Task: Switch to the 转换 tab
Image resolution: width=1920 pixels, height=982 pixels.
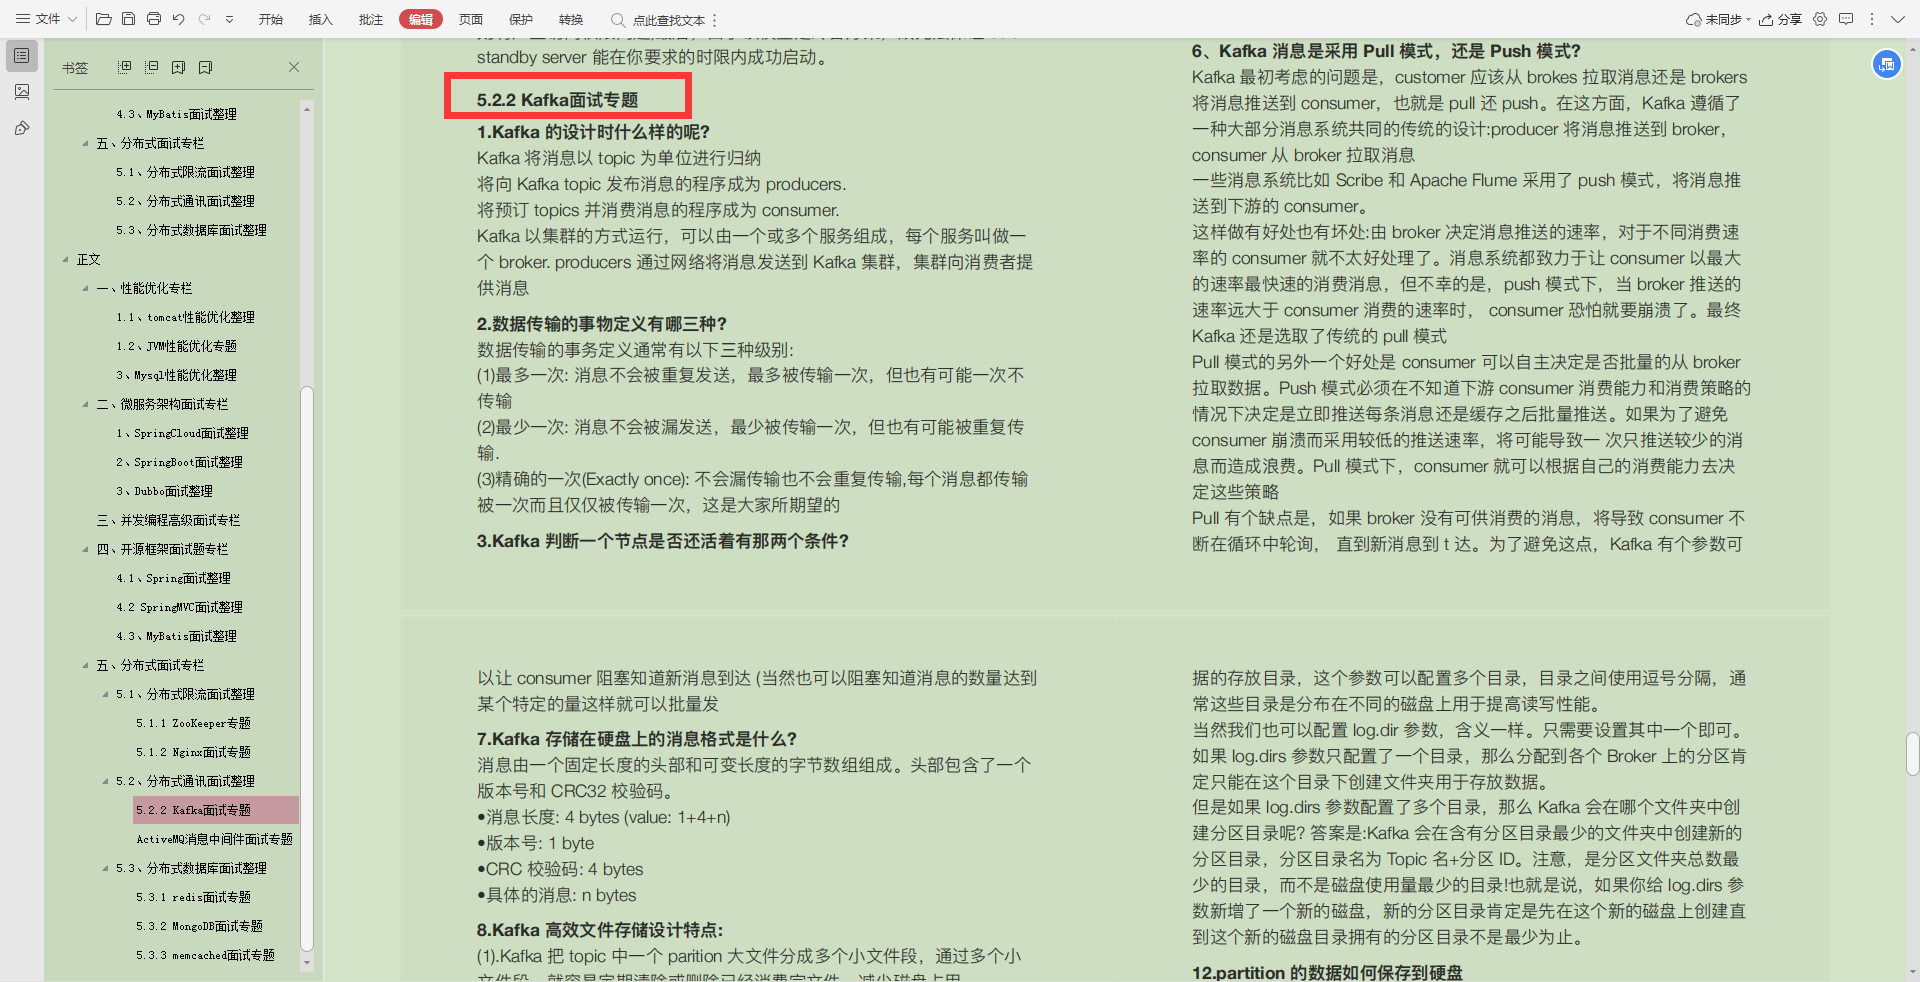Action: tap(571, 19)
